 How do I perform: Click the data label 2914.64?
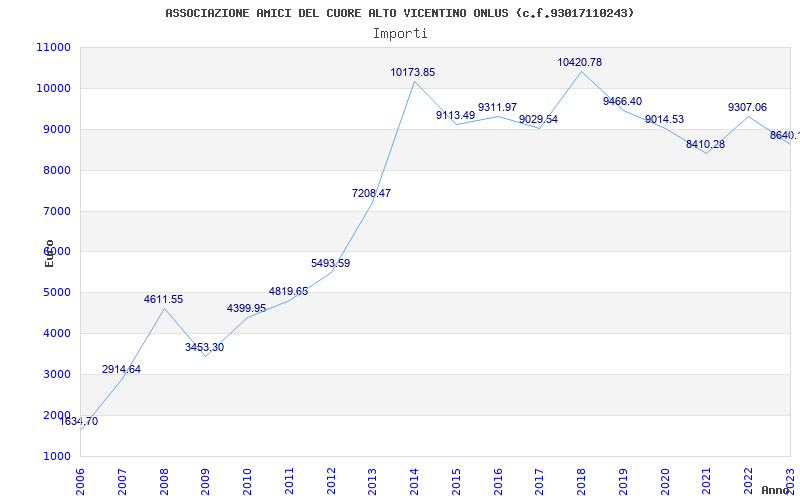click(121, 369)
